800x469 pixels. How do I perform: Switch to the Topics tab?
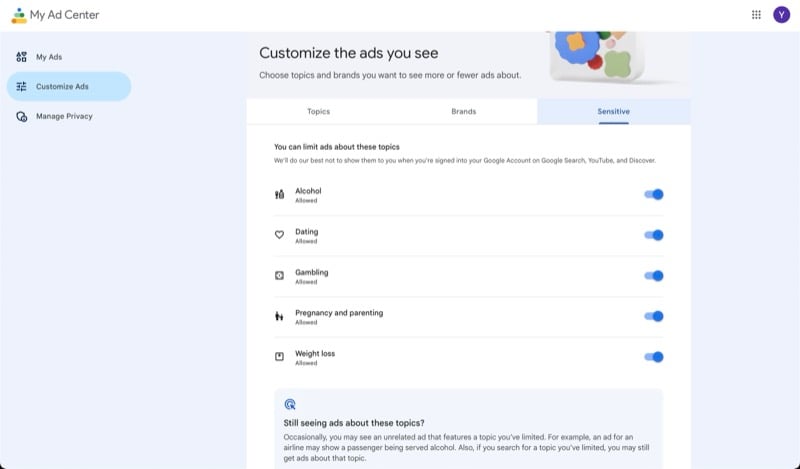click(318, 111)
